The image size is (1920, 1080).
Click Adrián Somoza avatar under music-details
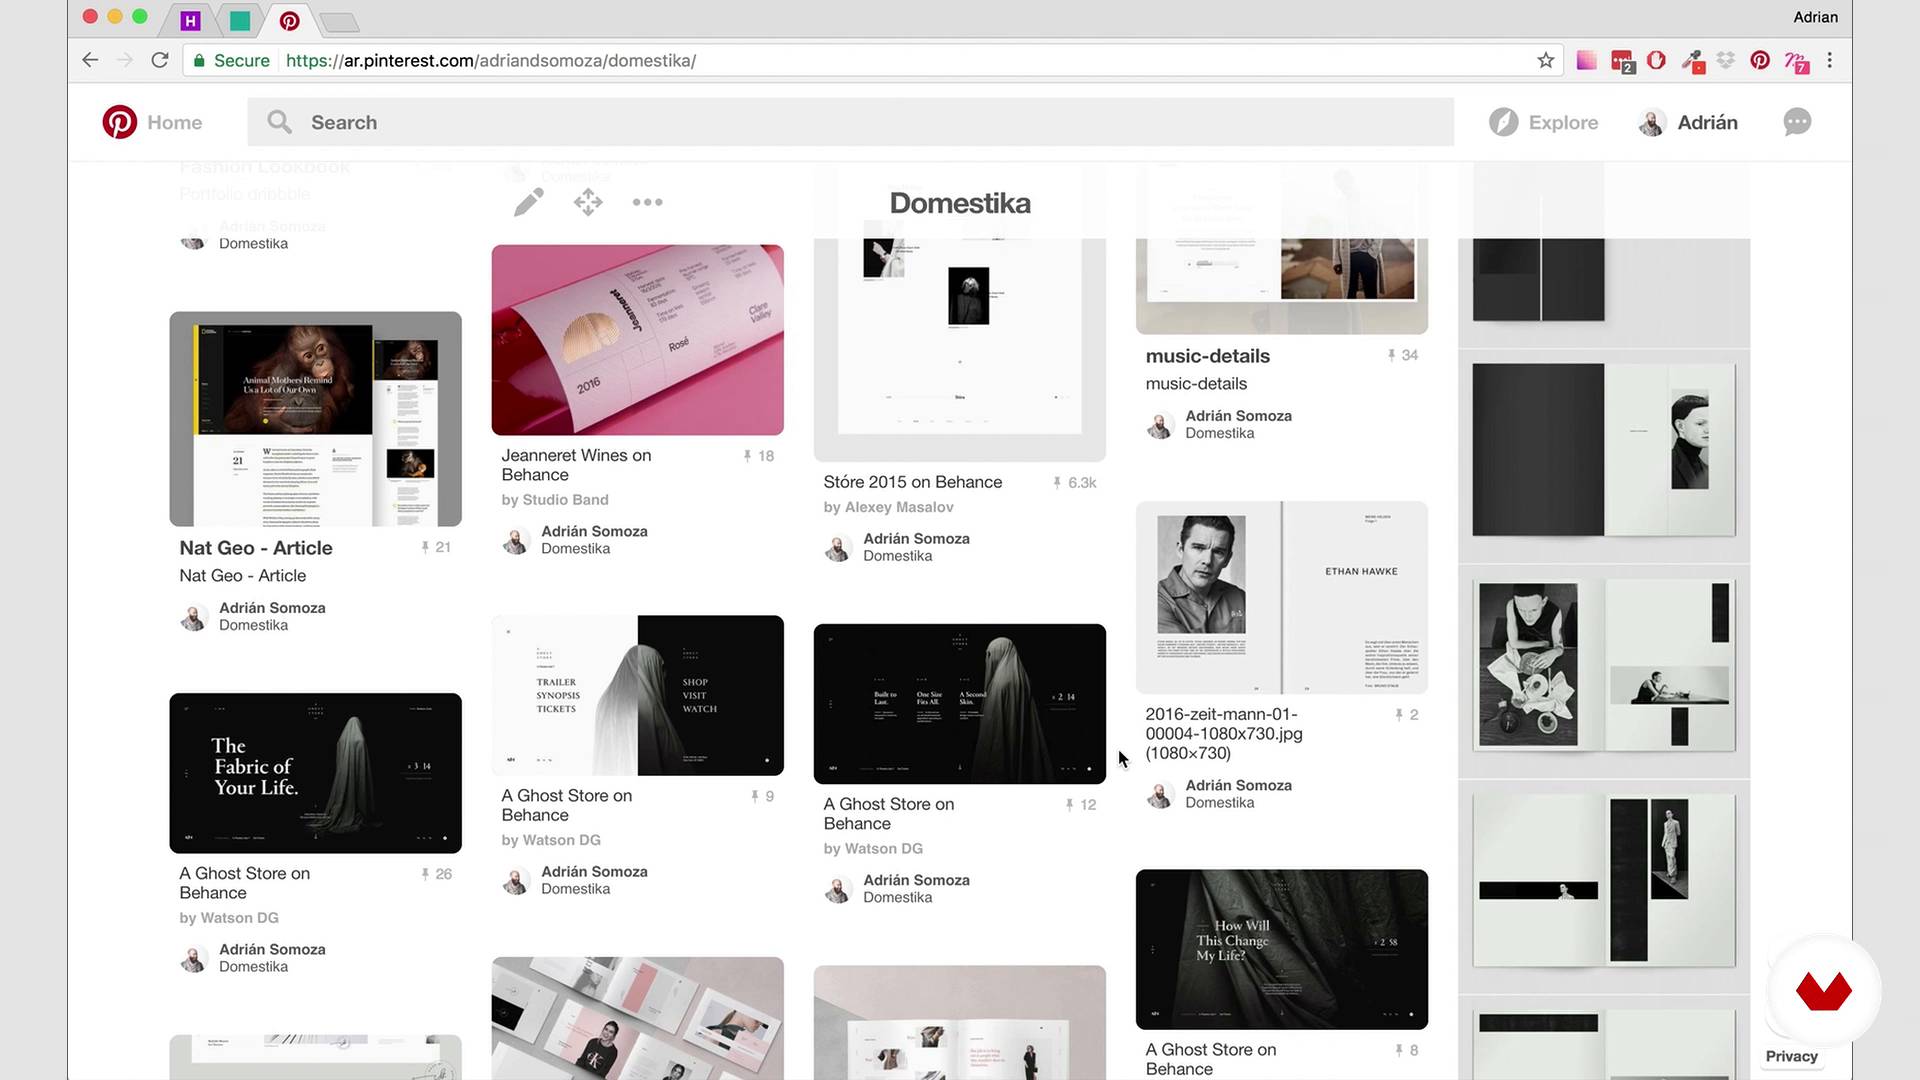1160,425
